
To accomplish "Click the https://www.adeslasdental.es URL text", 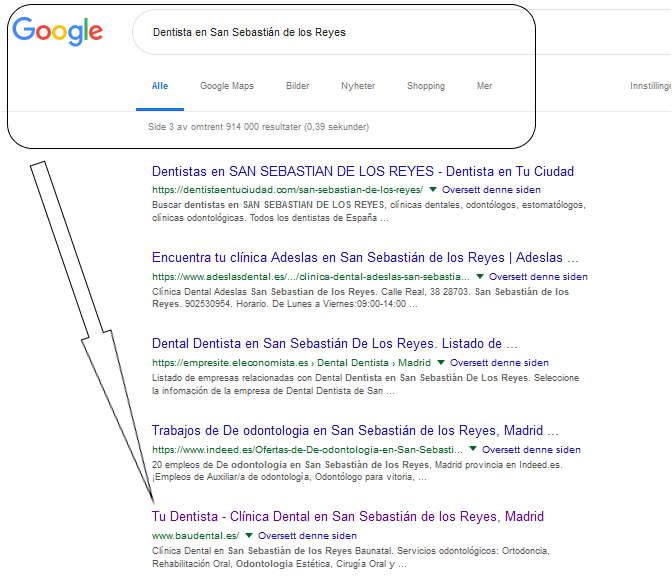I will pos(311,276).
